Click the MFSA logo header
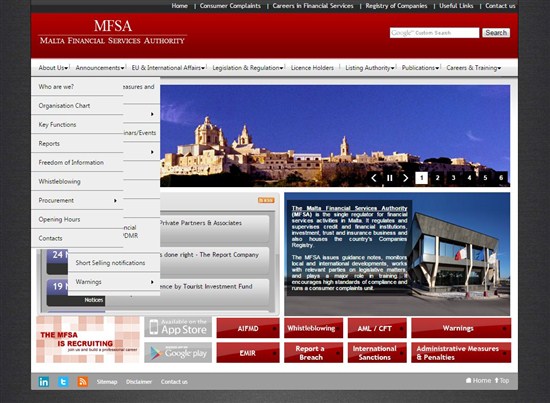Image resolution: width=550 pixels, height=403 pixels. click(x=112, y=32)
